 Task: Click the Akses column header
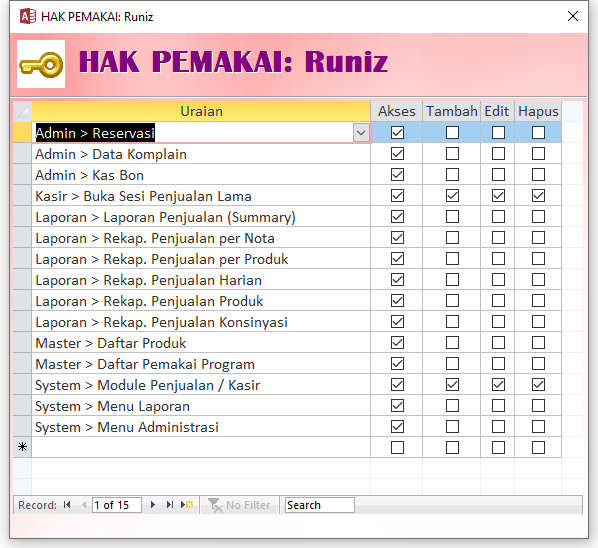click(397, 111)
